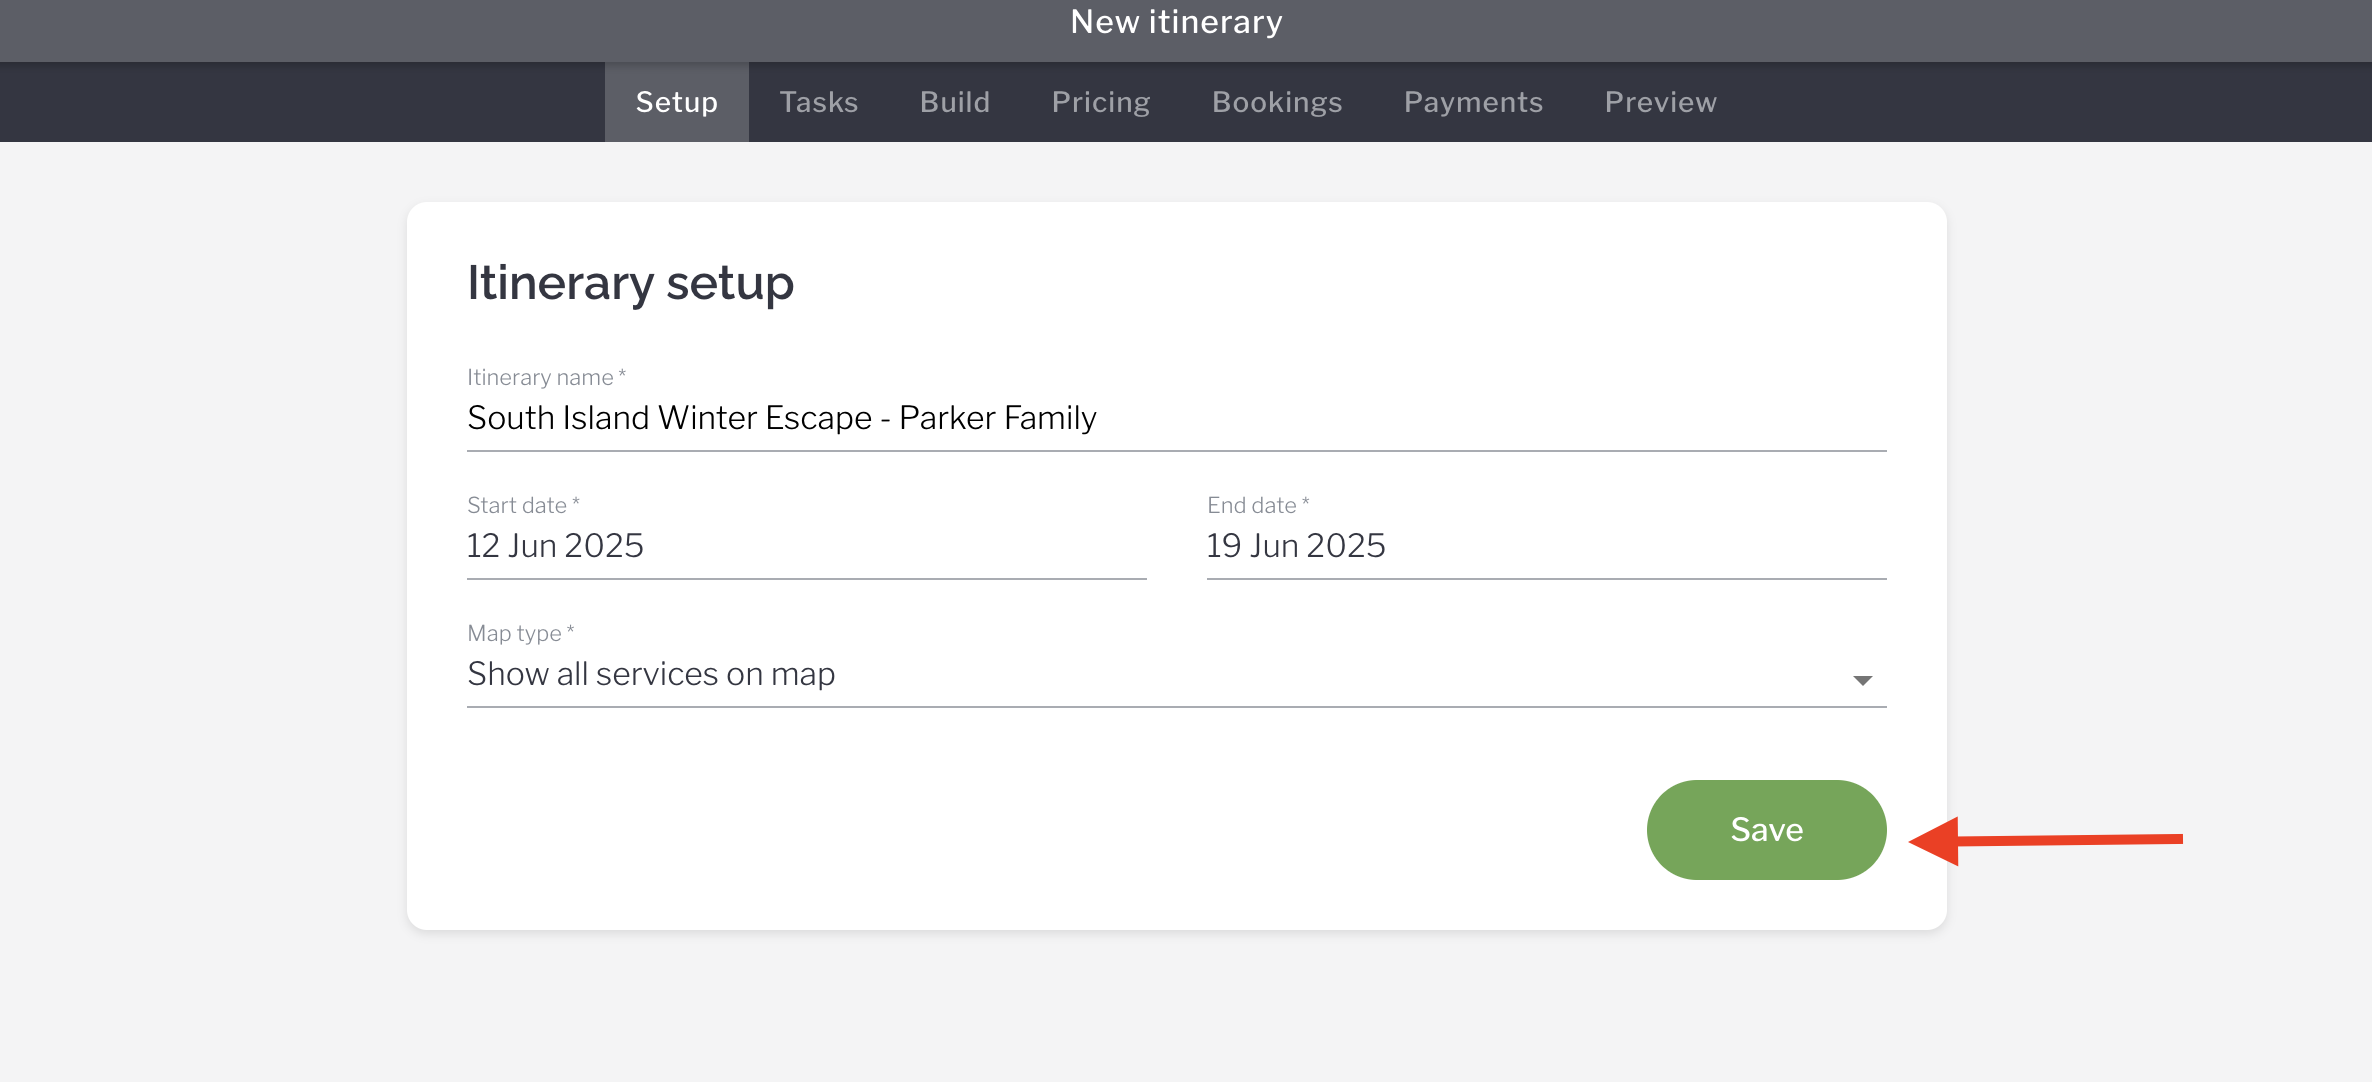Open the Bookings tab

[1276, 102]
